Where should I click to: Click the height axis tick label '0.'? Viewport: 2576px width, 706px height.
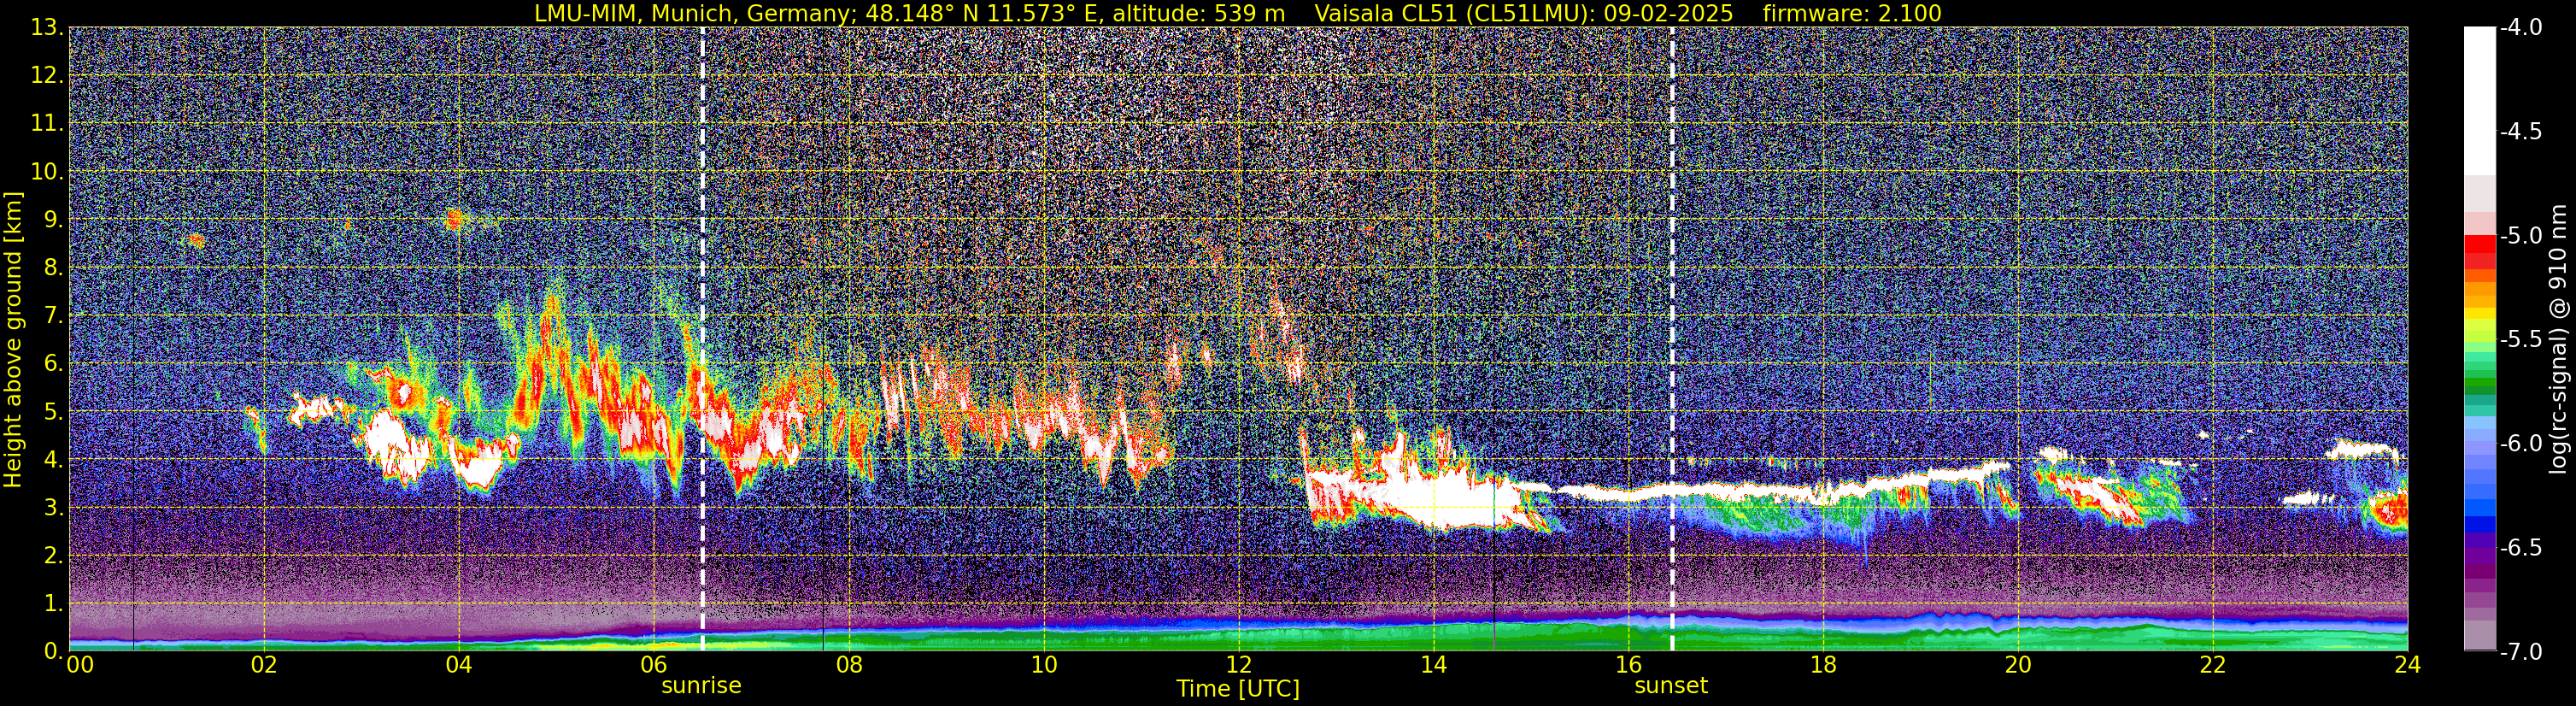53,651
